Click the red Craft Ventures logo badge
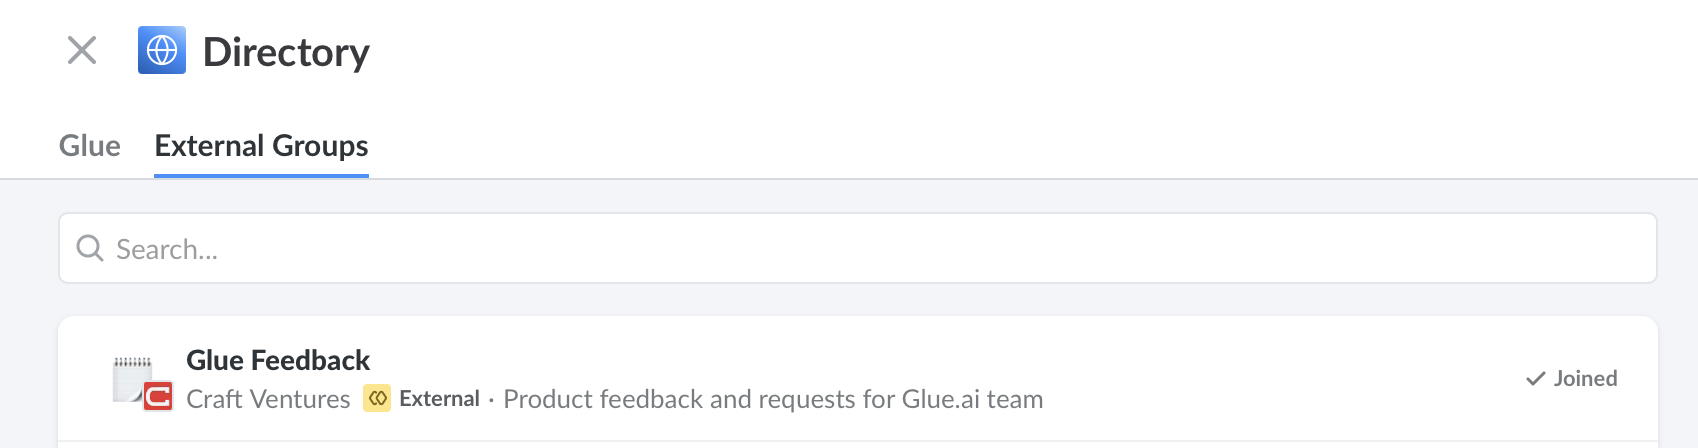Image resolution: width=1698 pixels, height=448 pixels. [158, 397]
